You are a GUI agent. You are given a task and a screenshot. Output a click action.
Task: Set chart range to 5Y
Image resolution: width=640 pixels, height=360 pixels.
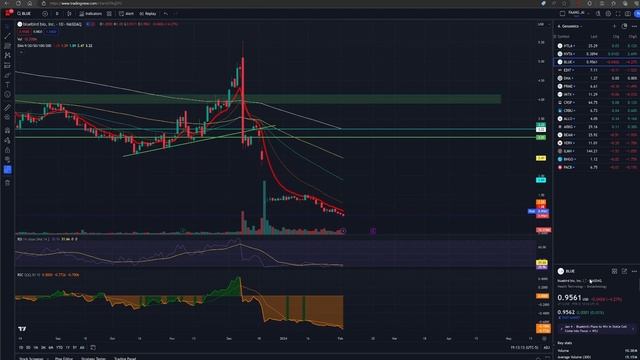pos(75,347)
